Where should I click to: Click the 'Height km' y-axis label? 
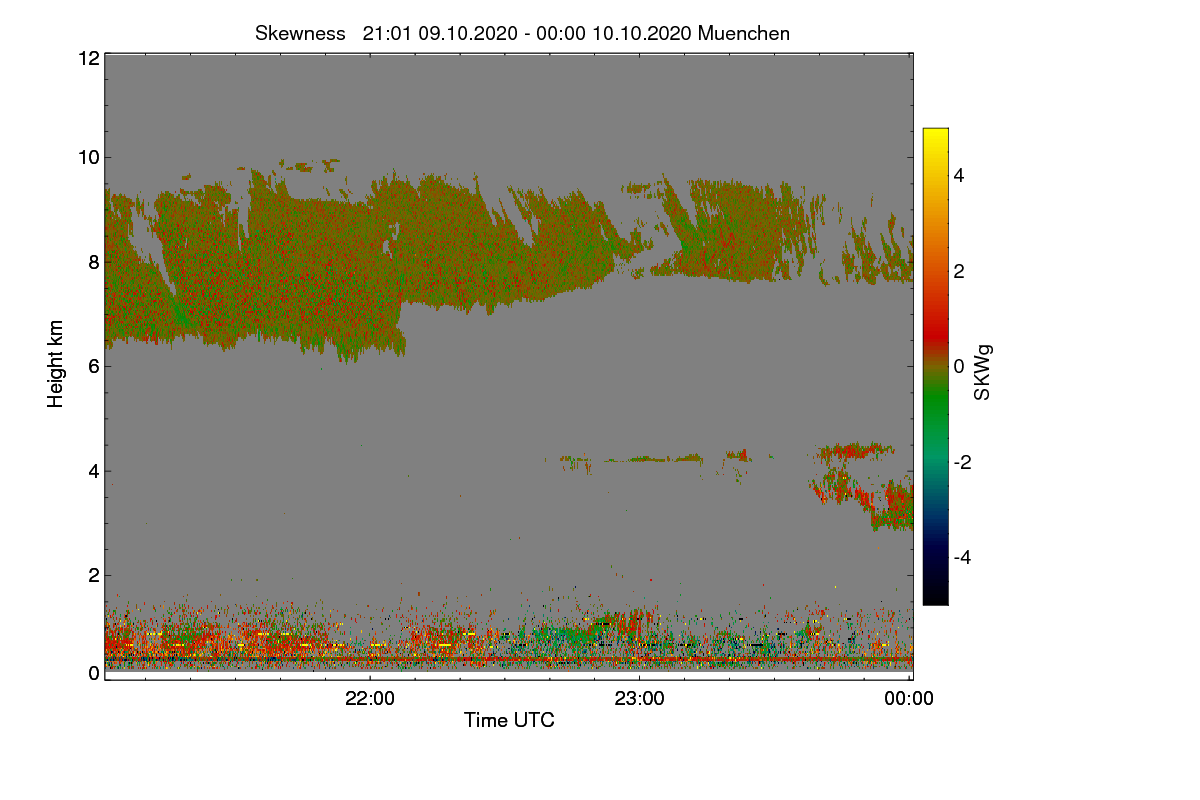coord(56,364)
